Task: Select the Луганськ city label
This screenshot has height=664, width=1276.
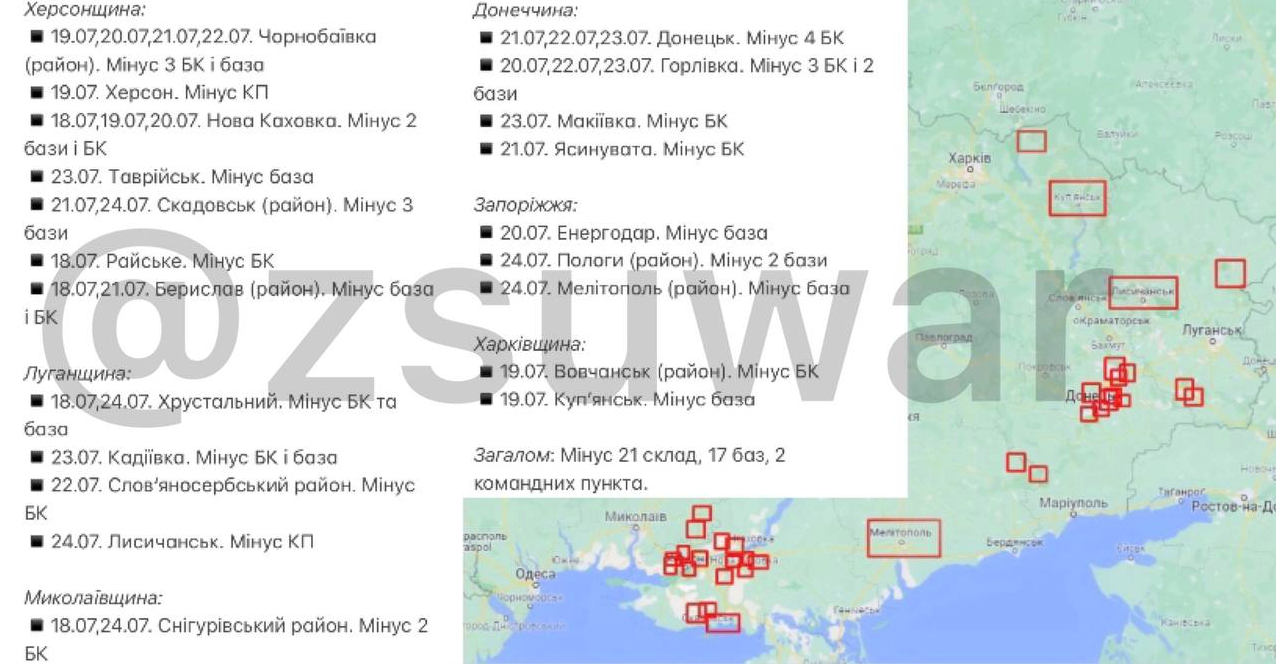Action: [x=1211, y=329]
